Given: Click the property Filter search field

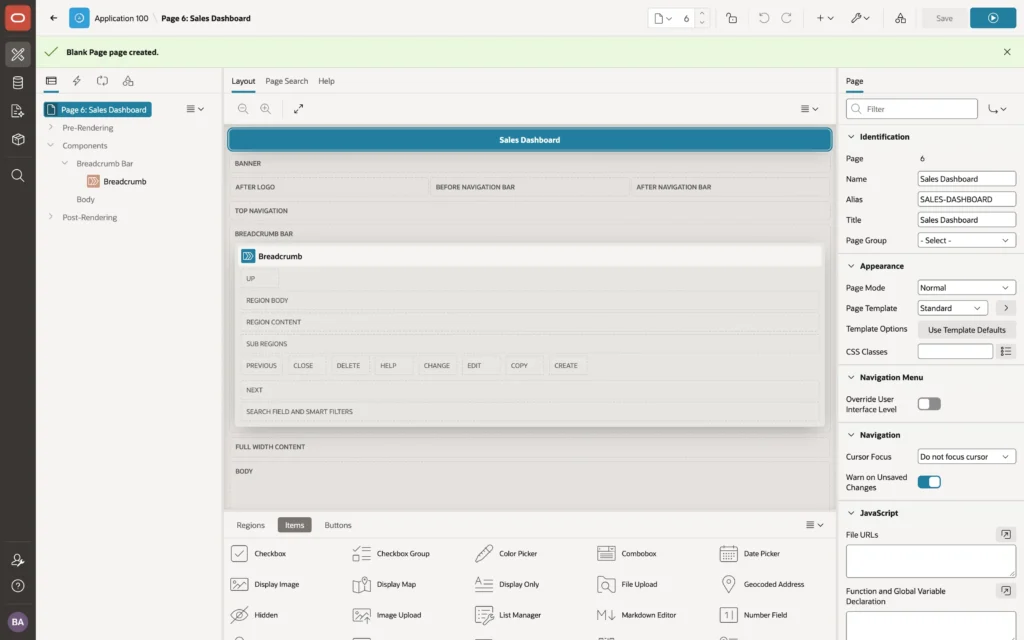Looking at the screenshot, I should [x=912, y=109].
